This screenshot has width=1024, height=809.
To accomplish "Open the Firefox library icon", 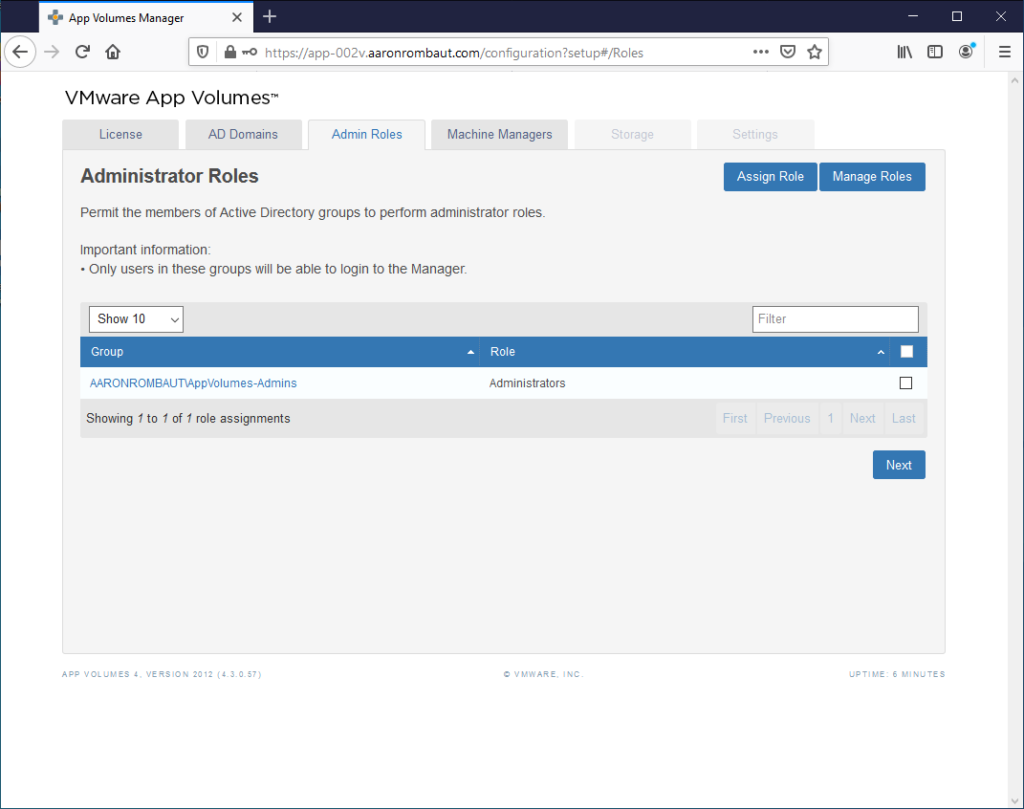I will (x=904, y=52).
